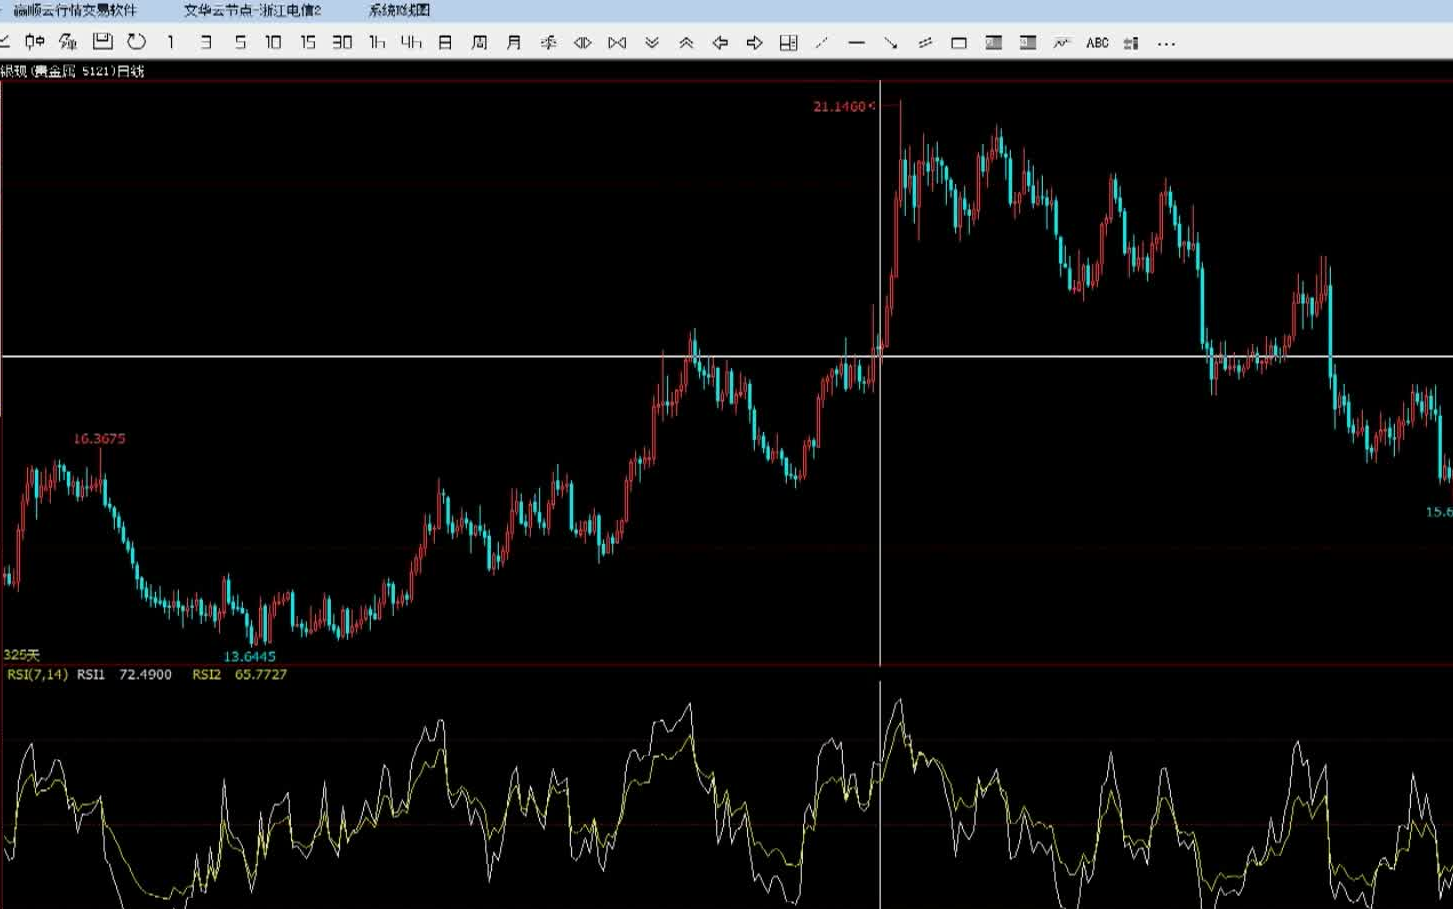Switch to the weekly (周) chart
1453x909 pixels.
coord(480,42)
